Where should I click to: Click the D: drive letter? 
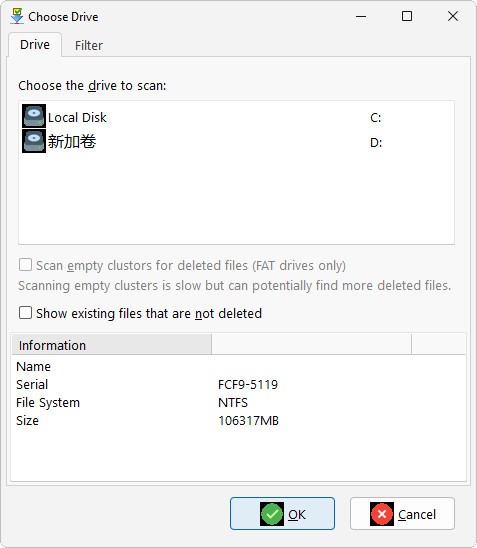tap(376, 143)
